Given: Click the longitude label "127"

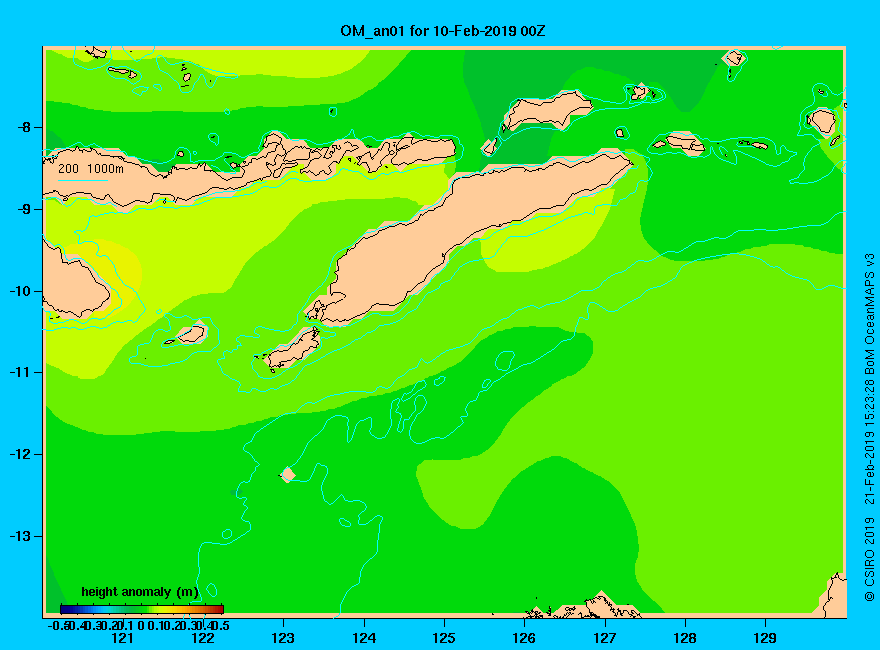Looking at the screenshot, I should click(x=604, y=638).
